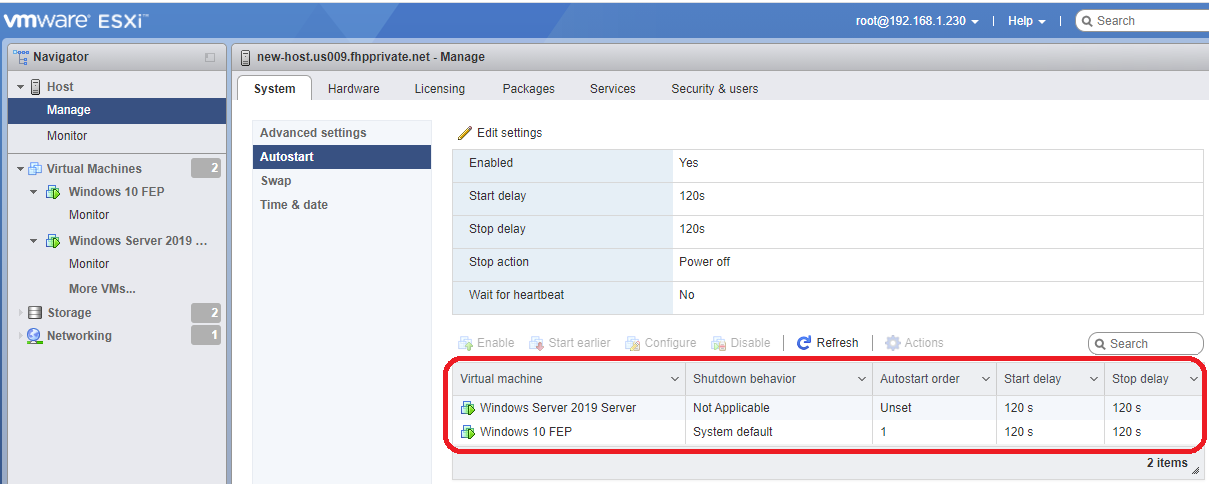Open the Help dropdown menu
Image resolution: width=1209 pixels, height=484 pixels.
point(1026,21)
